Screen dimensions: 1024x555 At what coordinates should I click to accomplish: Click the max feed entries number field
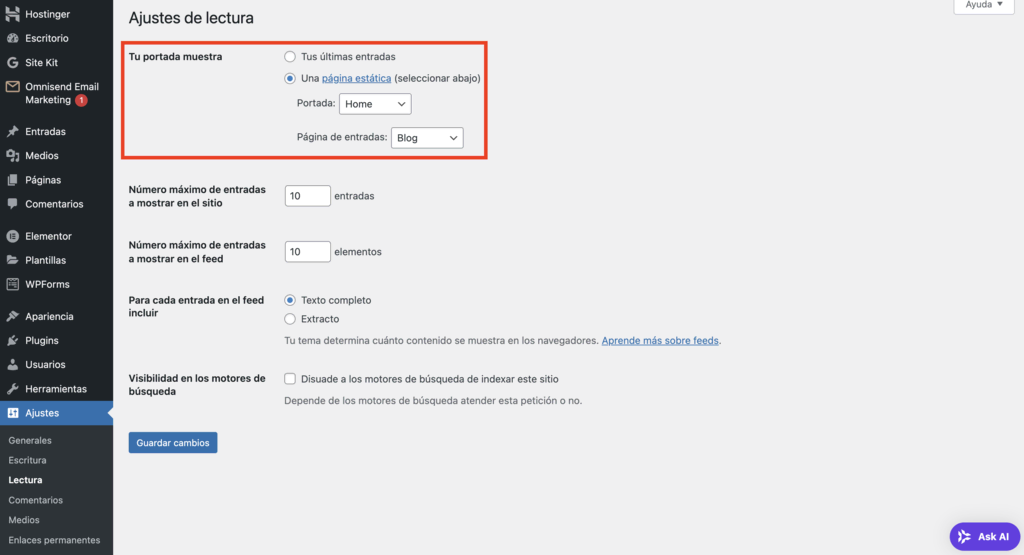point(308,251)
